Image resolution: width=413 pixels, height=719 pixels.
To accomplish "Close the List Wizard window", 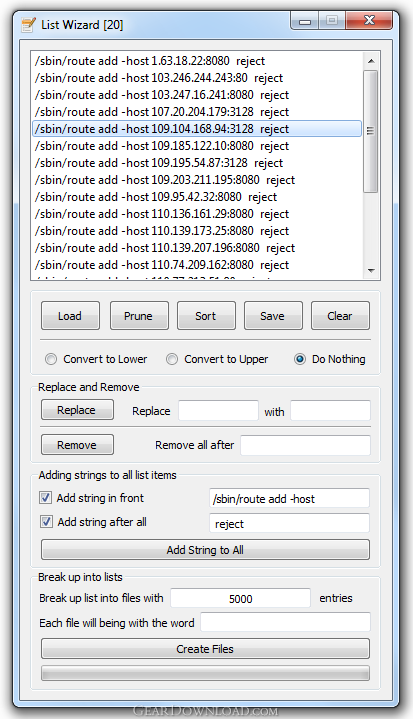I will click(x=369, y=21).
